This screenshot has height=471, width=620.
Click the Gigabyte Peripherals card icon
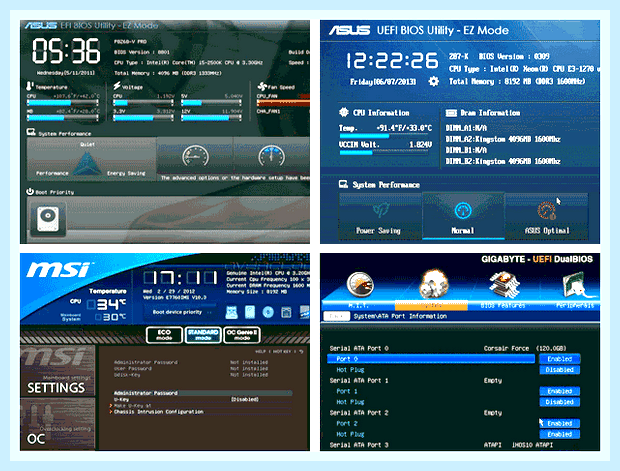coord(577,286)
